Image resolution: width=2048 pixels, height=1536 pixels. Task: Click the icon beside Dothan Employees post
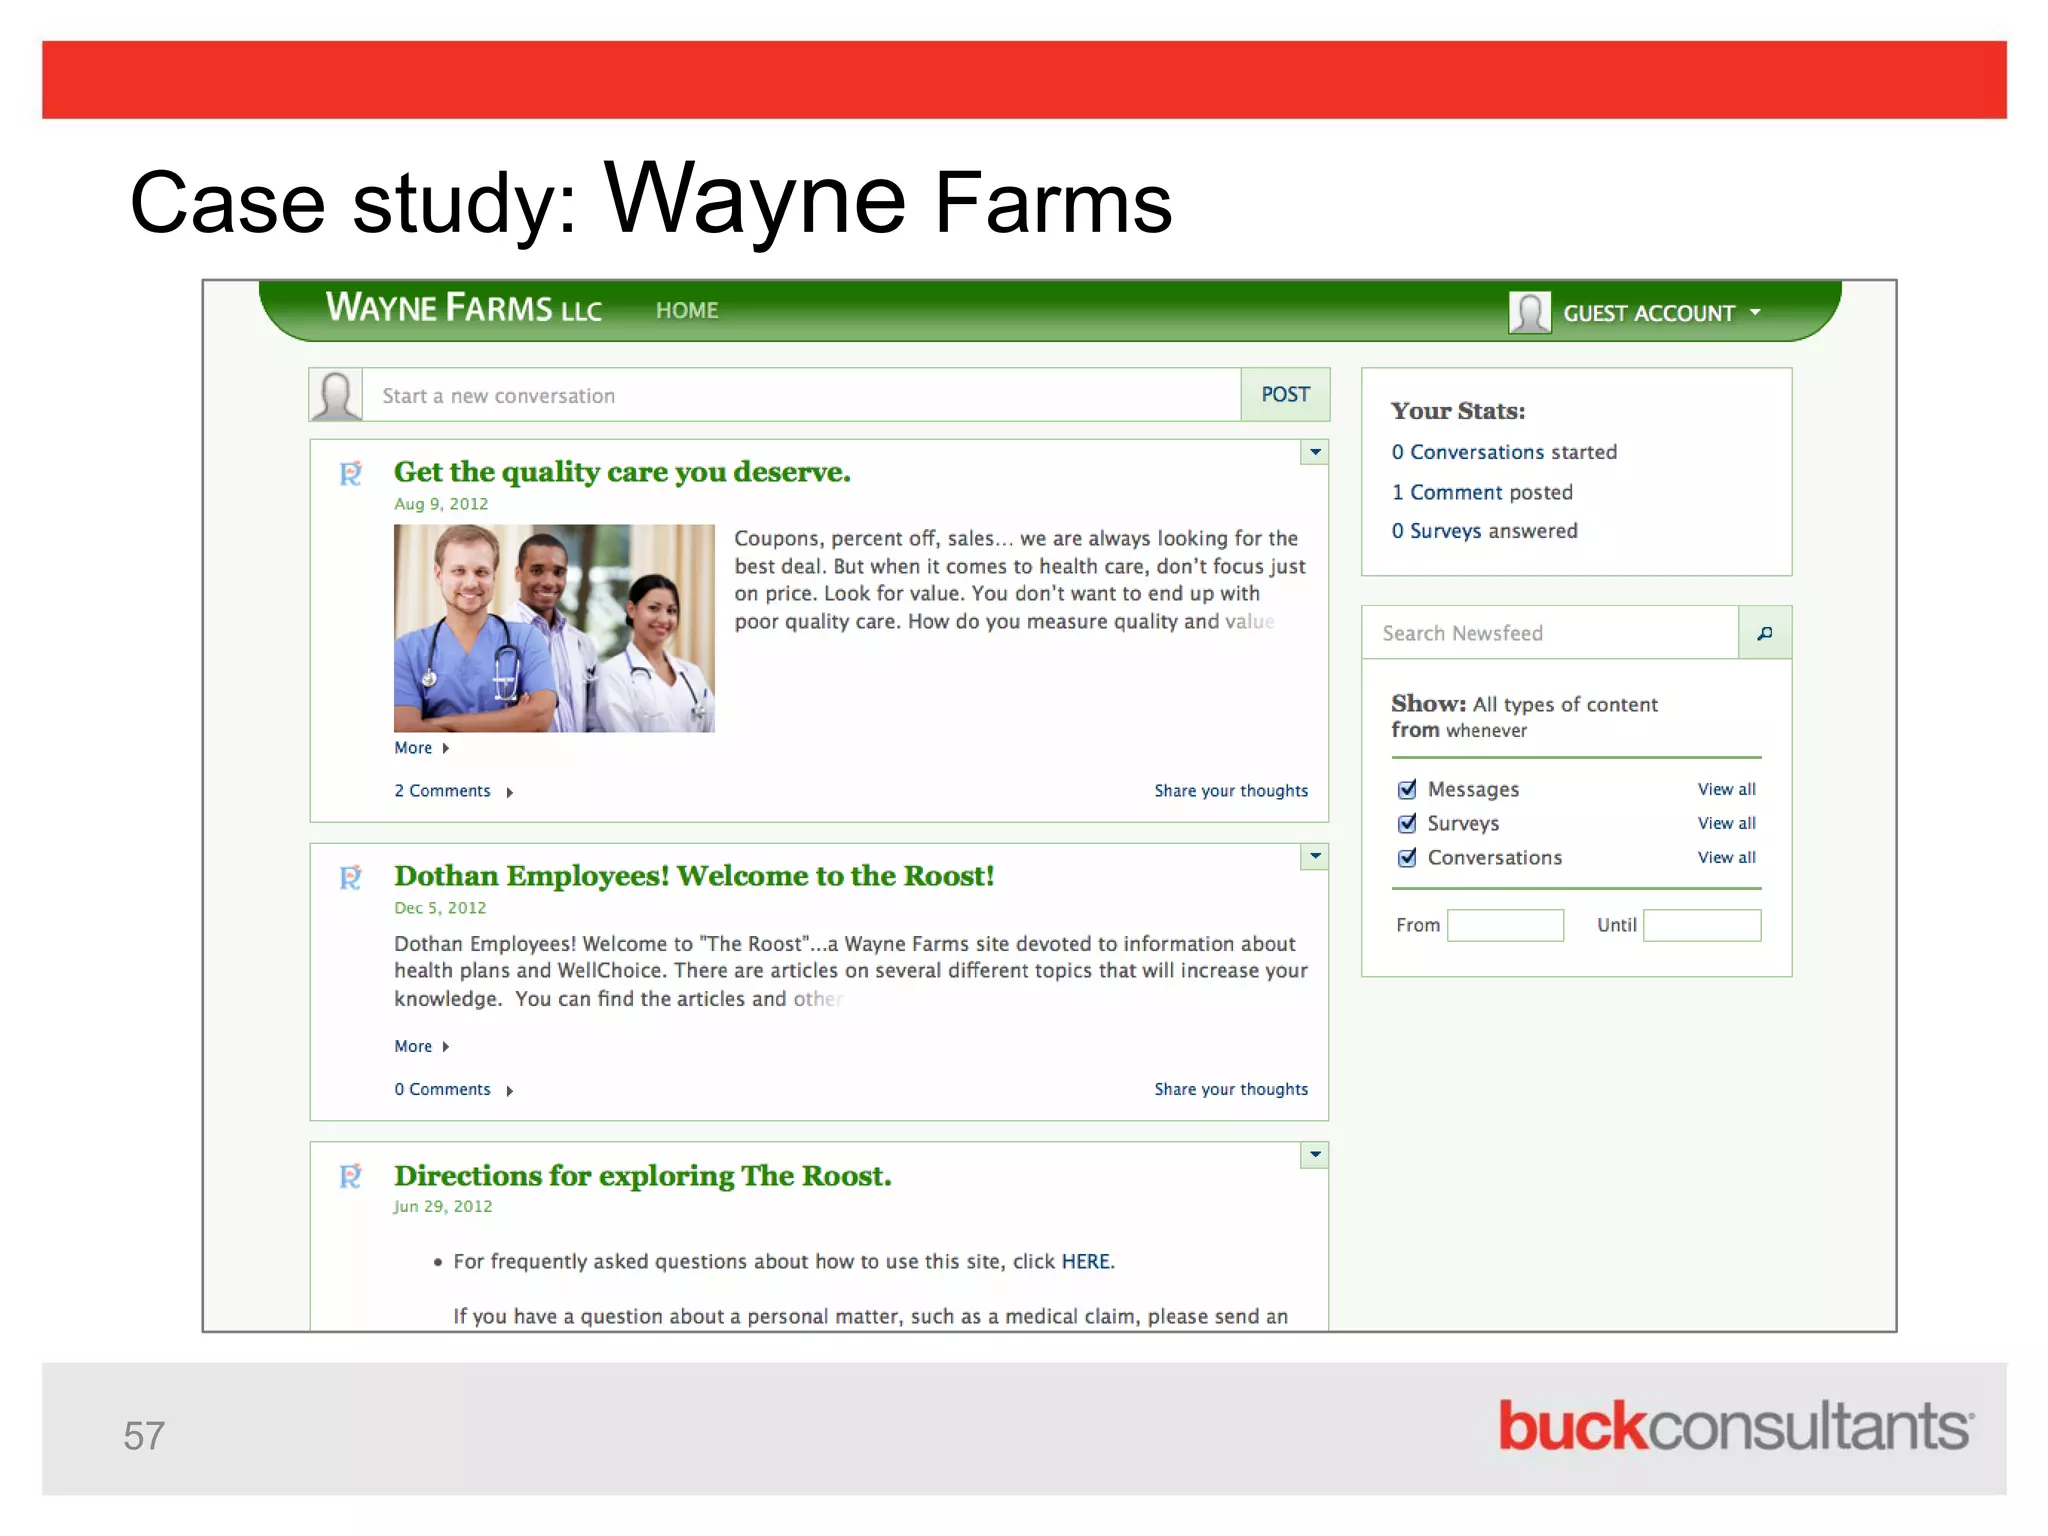coord(350,877)
